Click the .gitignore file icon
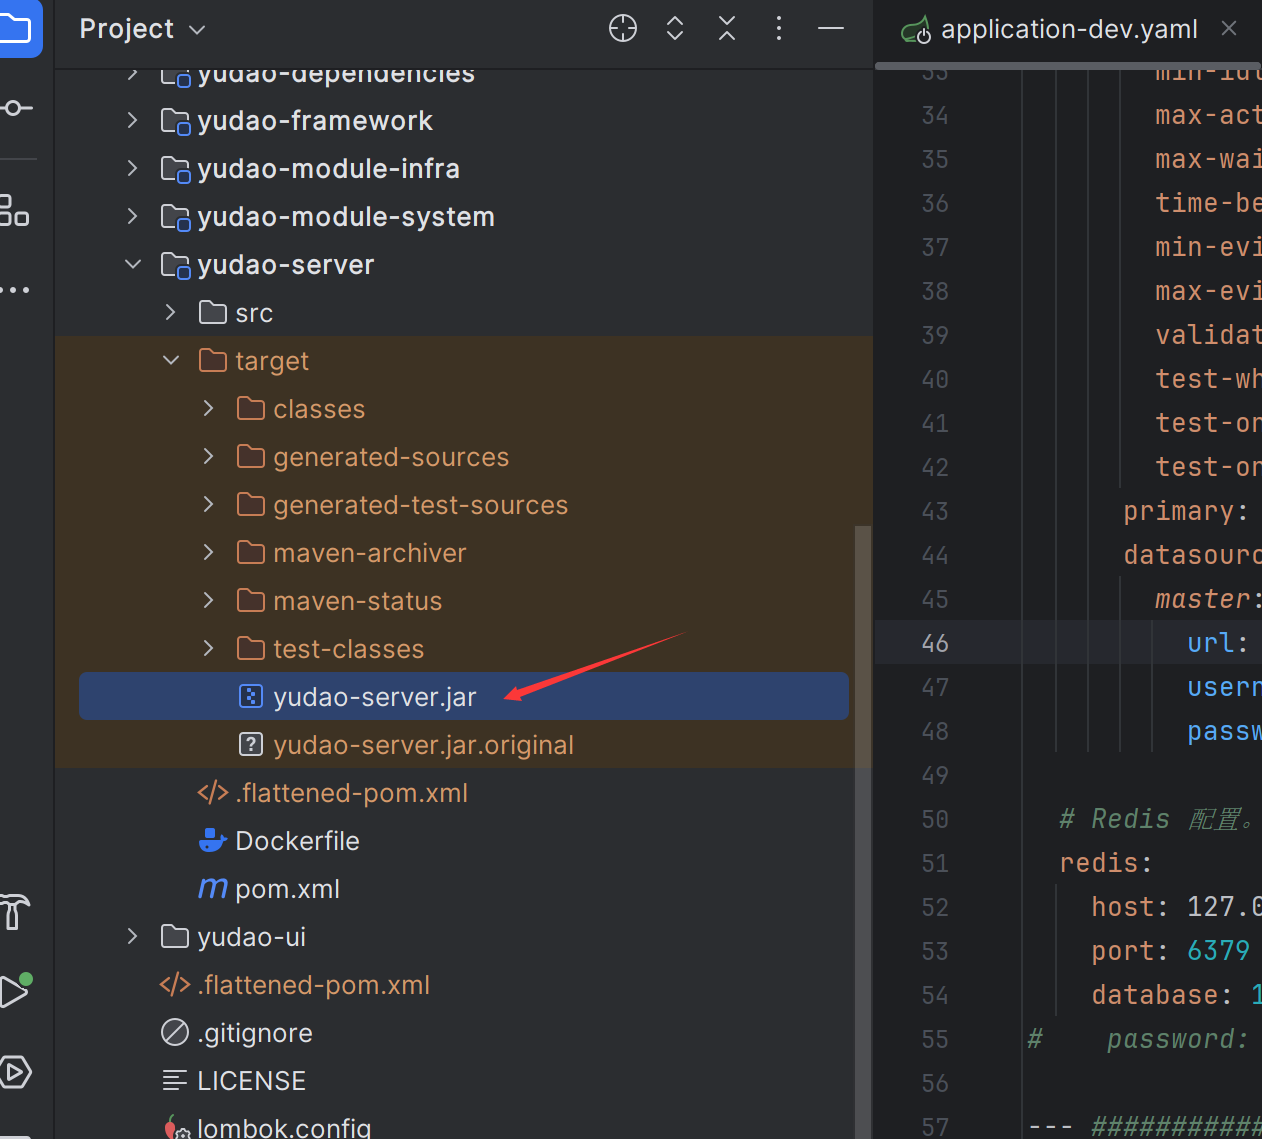 (x=175, y=1032)
